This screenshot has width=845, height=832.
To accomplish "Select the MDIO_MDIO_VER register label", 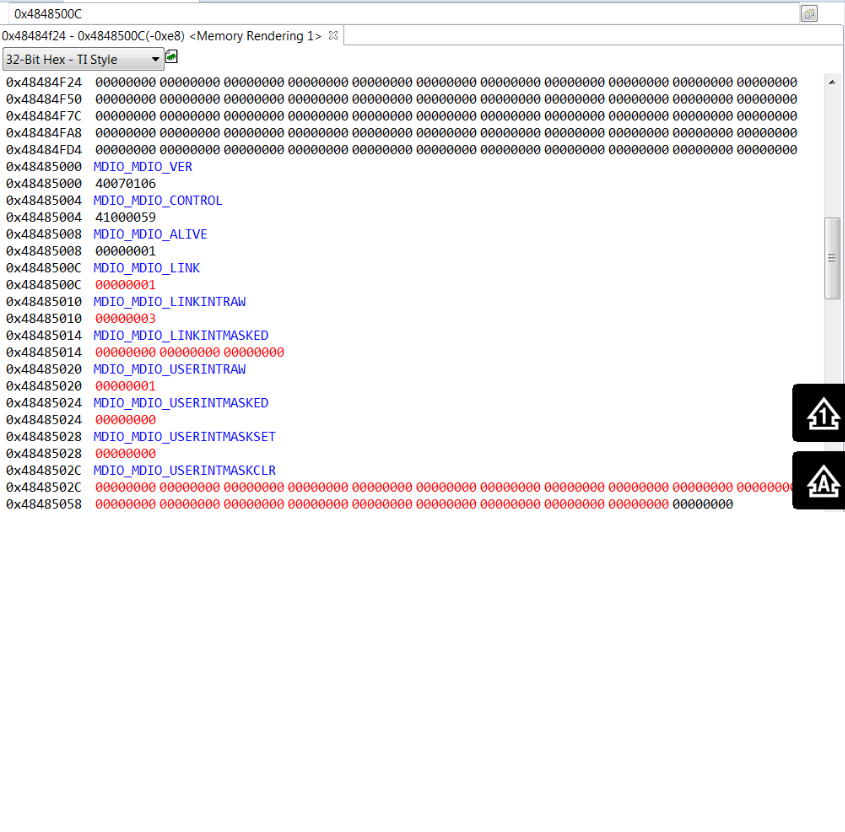I will pyautogui.click(x=143, y=167).
